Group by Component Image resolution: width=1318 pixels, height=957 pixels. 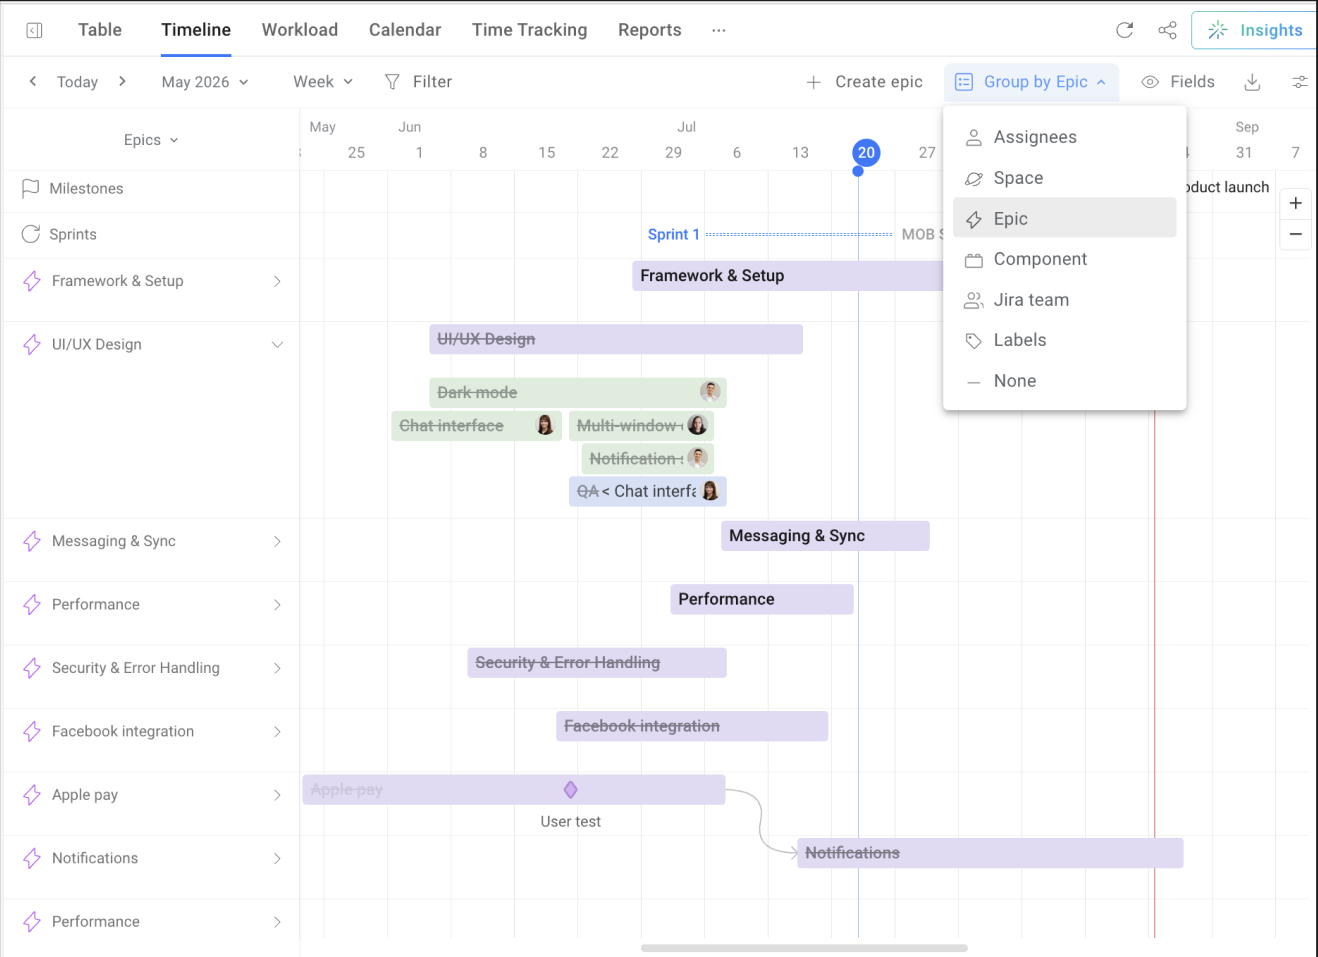1064,259
